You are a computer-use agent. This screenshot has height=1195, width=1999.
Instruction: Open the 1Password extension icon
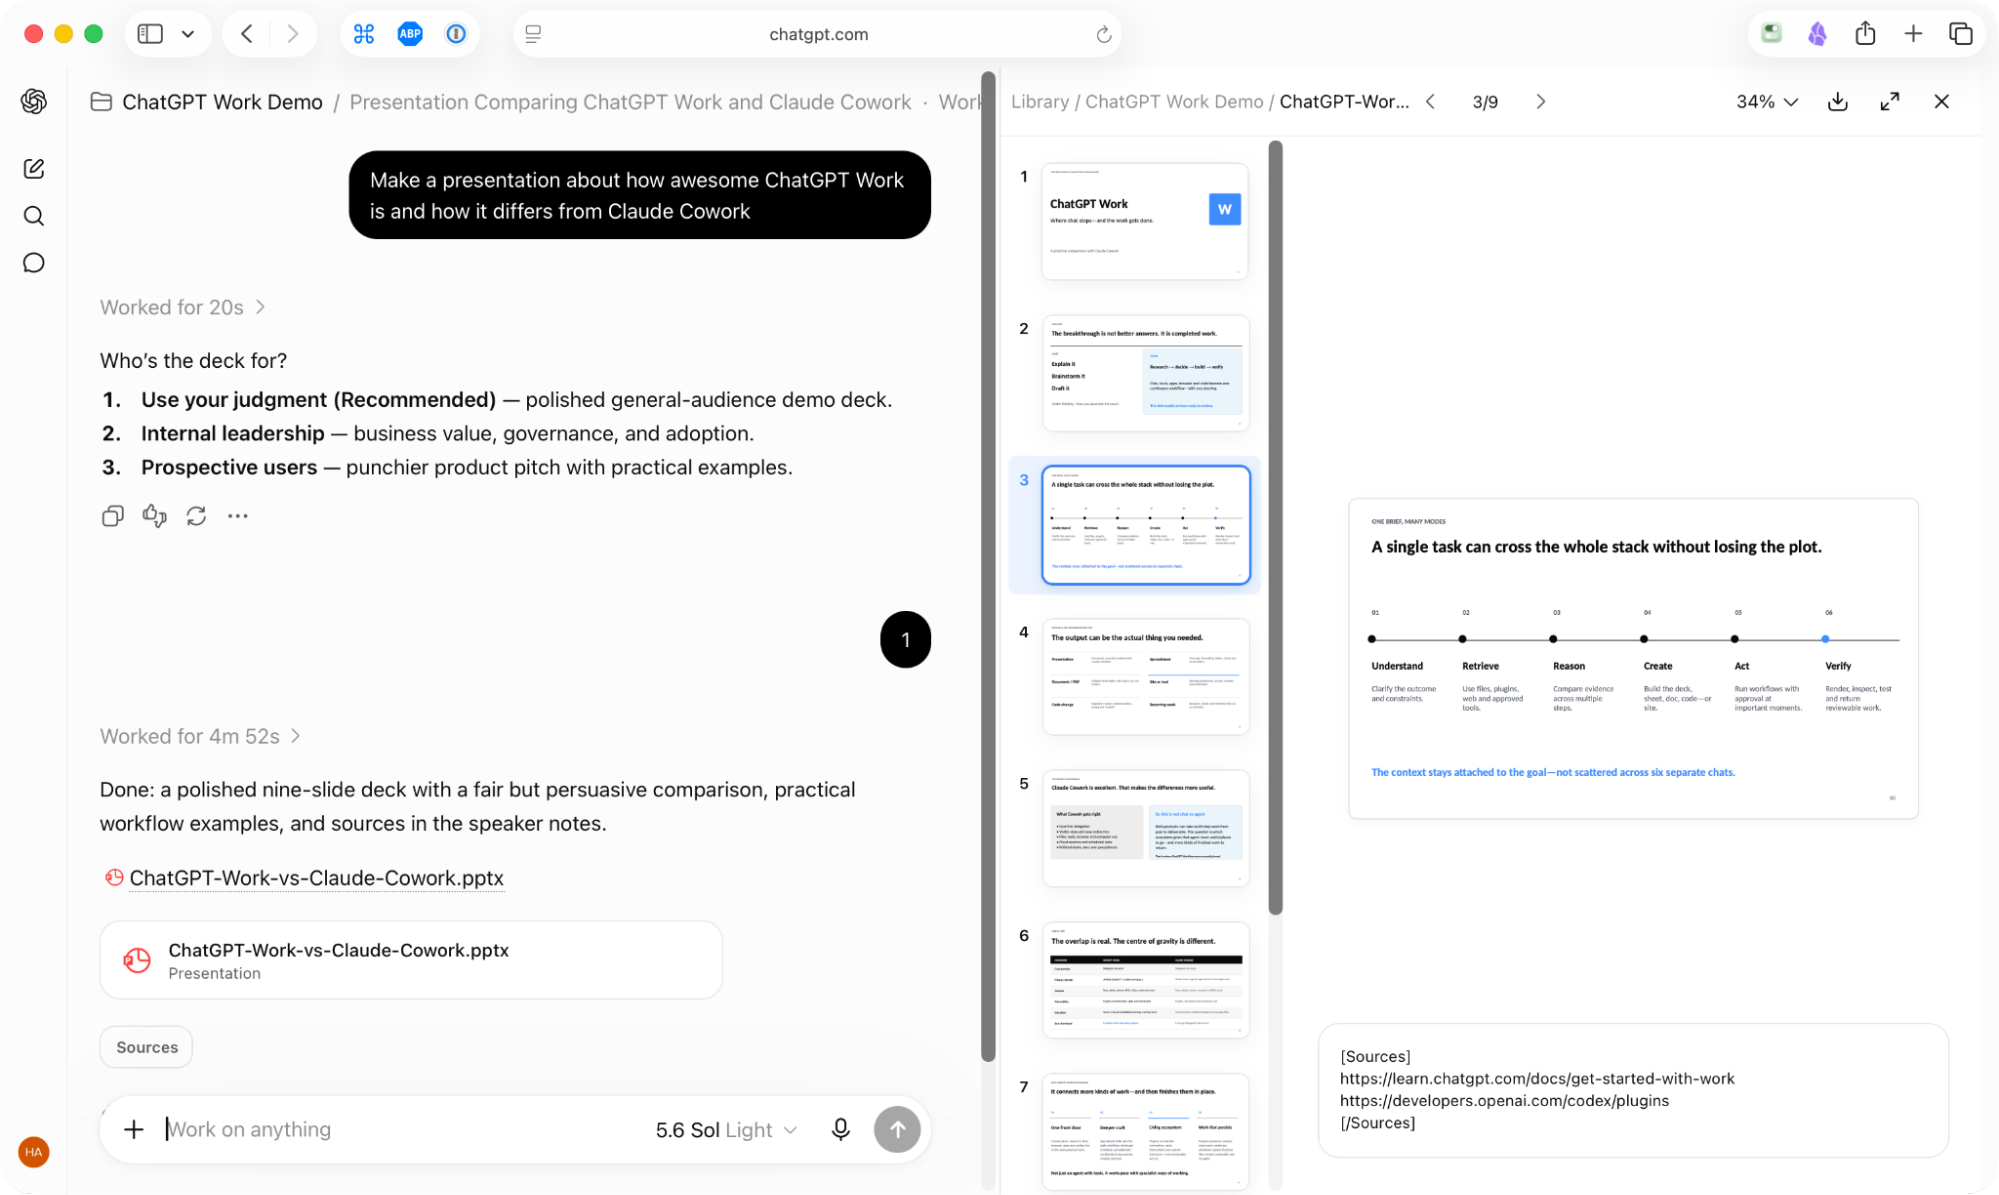(x=456, y=34)
